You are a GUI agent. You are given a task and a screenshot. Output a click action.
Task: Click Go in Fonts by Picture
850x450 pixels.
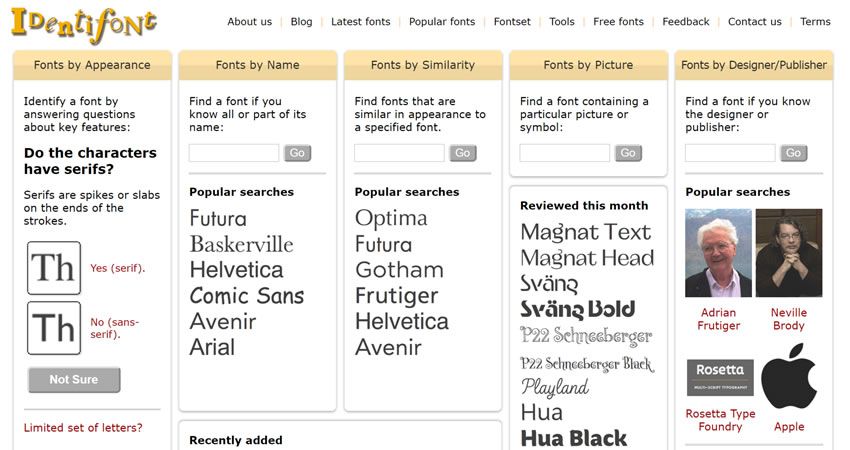pos(628,153)
